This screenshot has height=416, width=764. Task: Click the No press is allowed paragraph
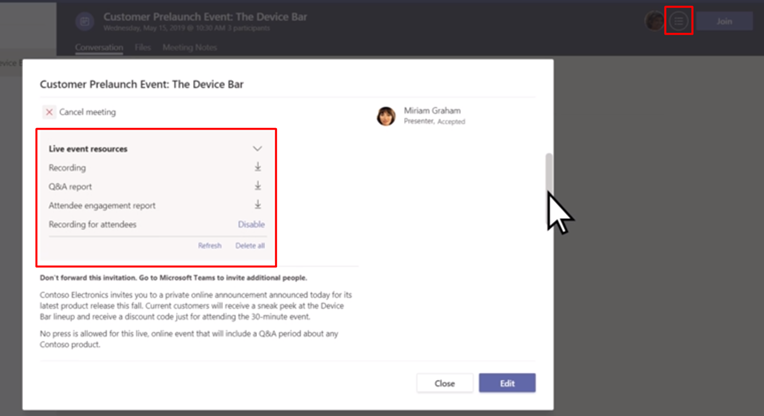[x=189, y=339]
